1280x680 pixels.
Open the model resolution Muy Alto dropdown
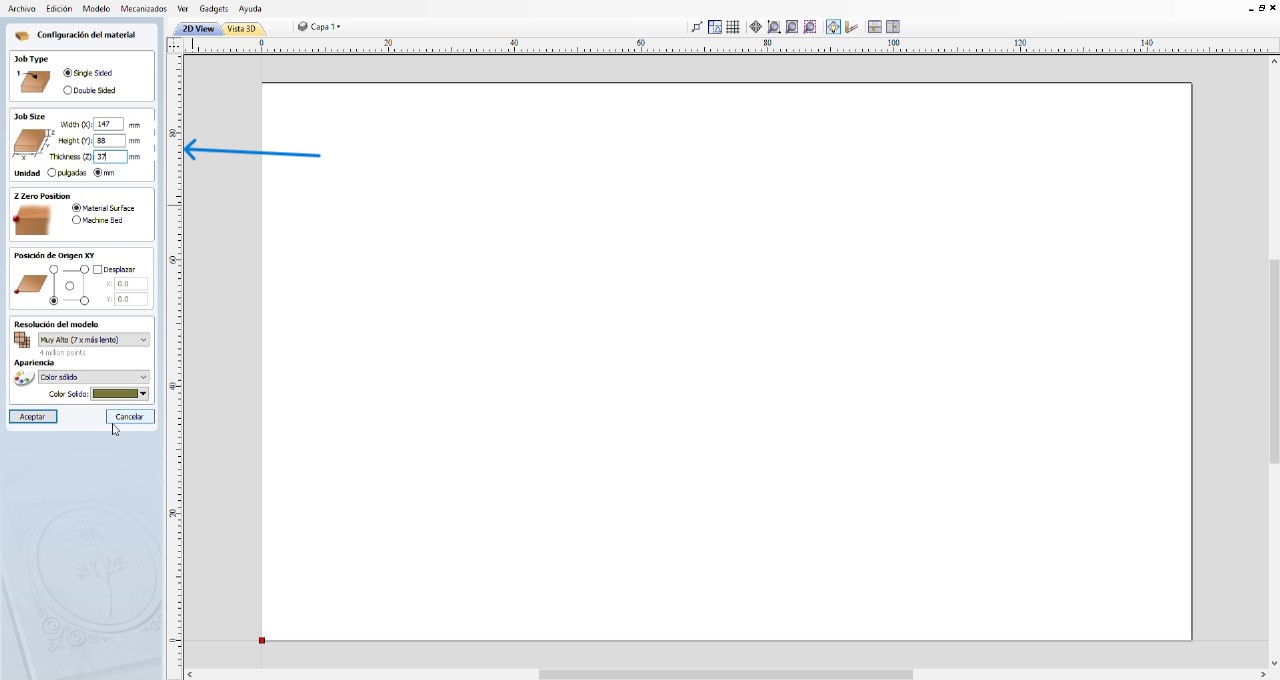coord(94,340)
